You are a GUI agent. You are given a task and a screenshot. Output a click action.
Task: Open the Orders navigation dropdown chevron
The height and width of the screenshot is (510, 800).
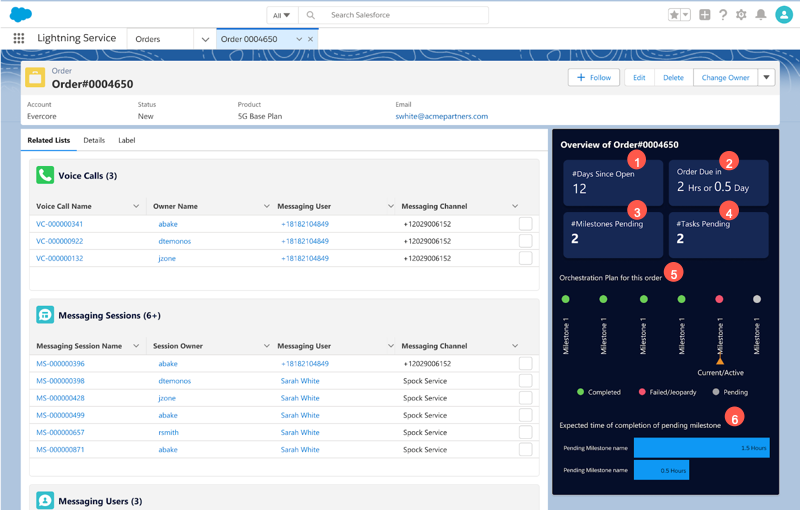pos(205,39)
